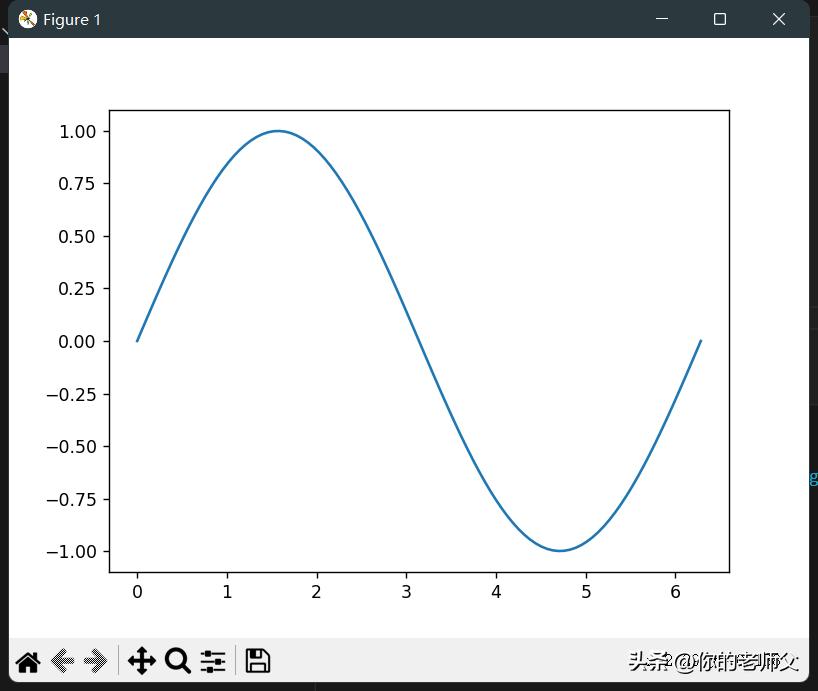Click the watermark text at bottom right
The height and width of the screenshot is (691, 818).
click(716, 661)
